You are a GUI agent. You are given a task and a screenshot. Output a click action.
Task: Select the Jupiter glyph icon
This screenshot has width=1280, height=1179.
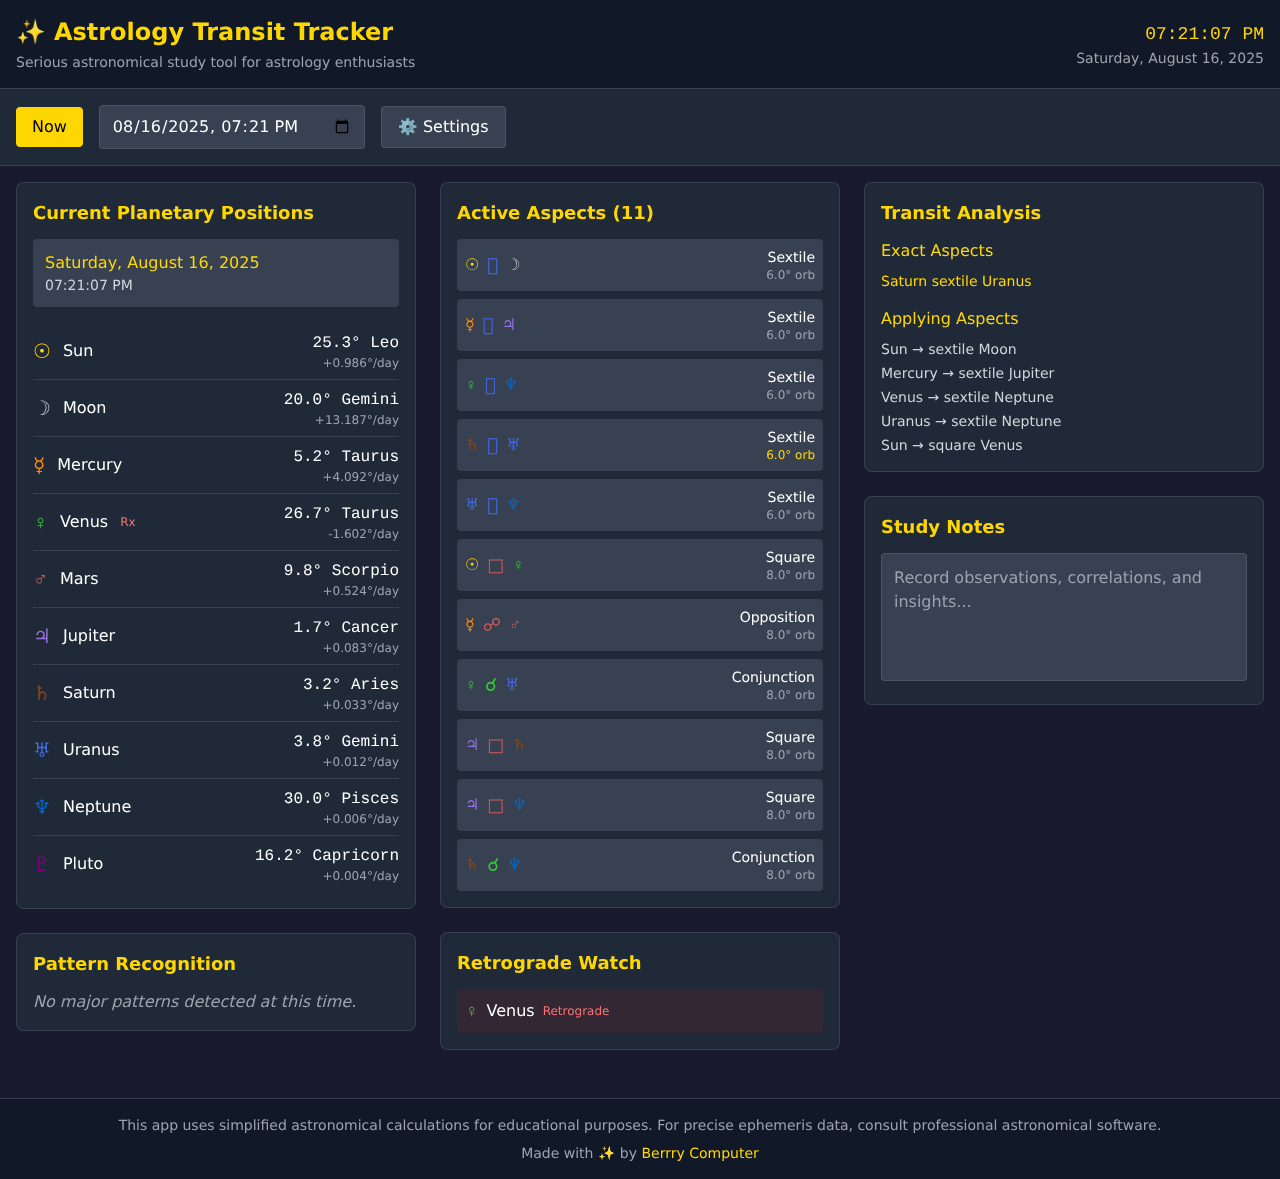coord(41,635)
